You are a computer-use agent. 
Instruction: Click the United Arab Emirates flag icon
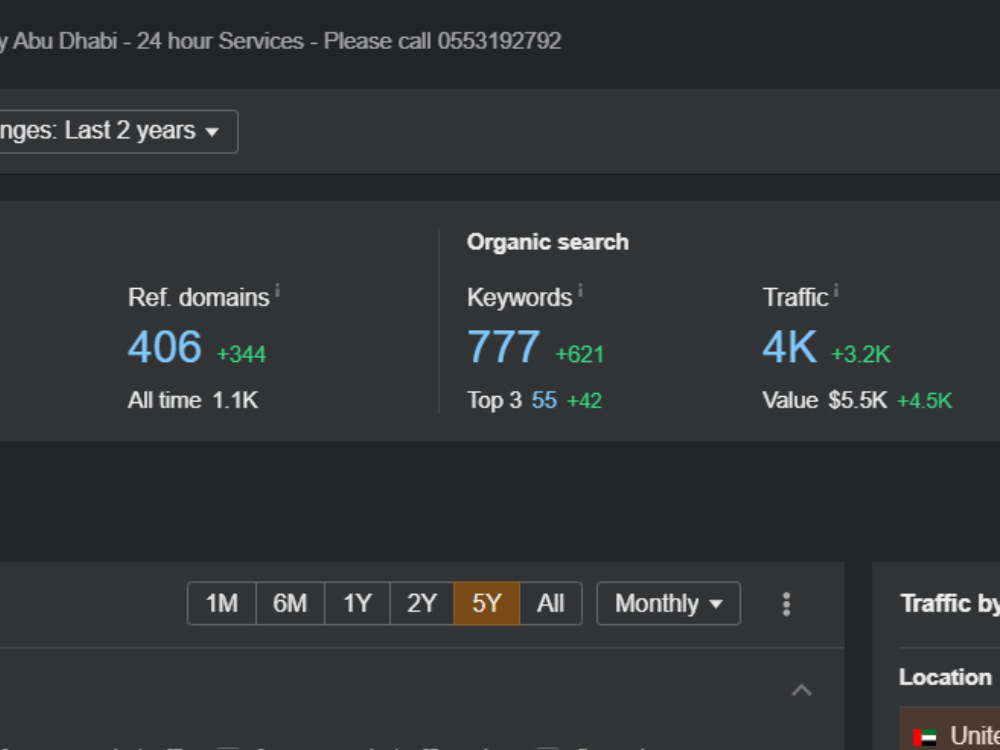[x=925, y=737]
